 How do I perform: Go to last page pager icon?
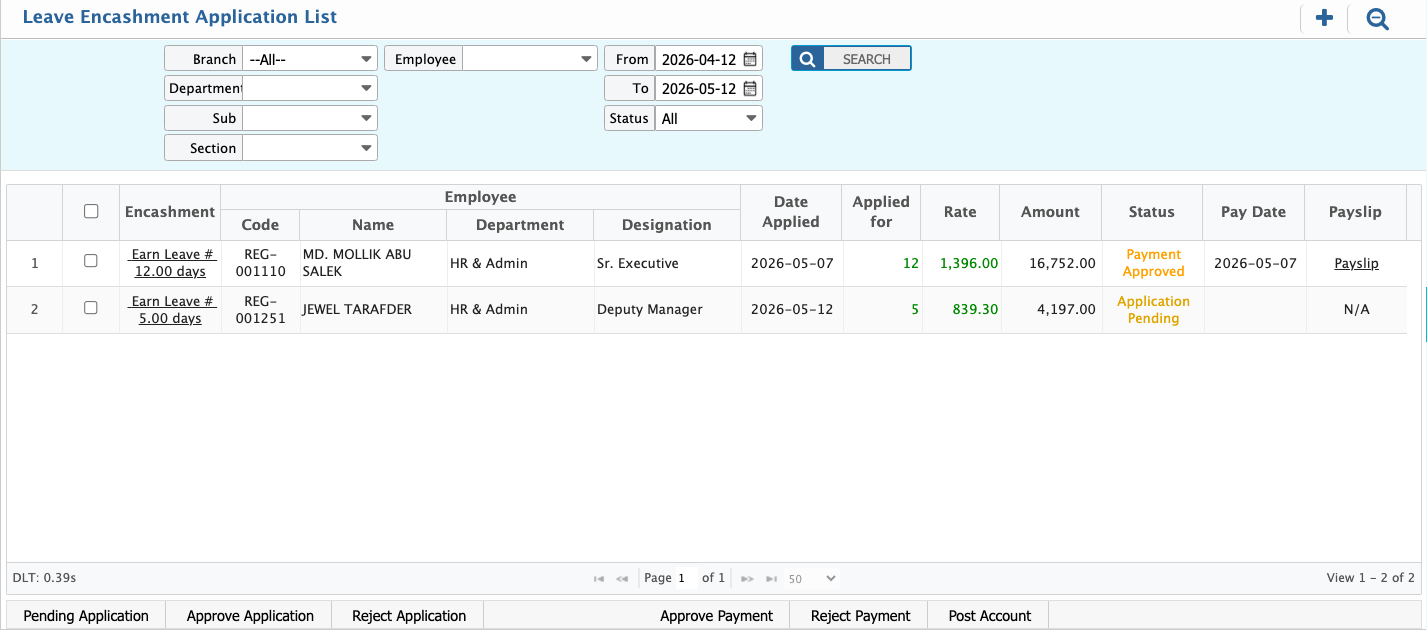pos(771,578)
